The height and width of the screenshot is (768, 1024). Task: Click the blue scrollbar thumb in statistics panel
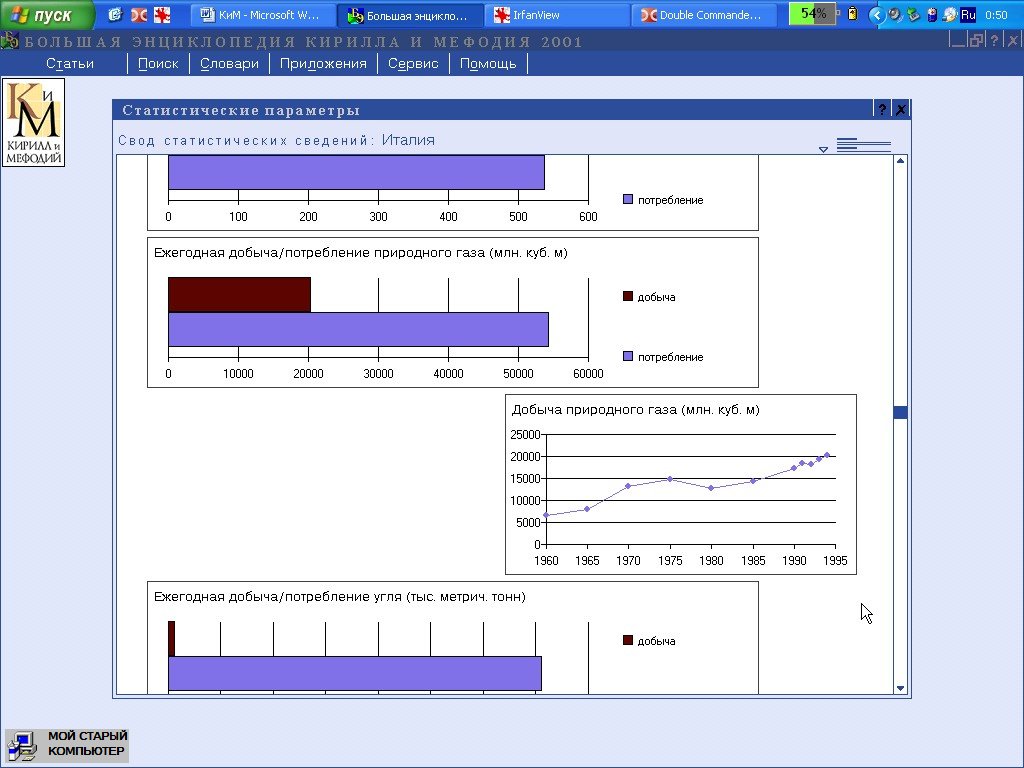click(x=900, y=412)
